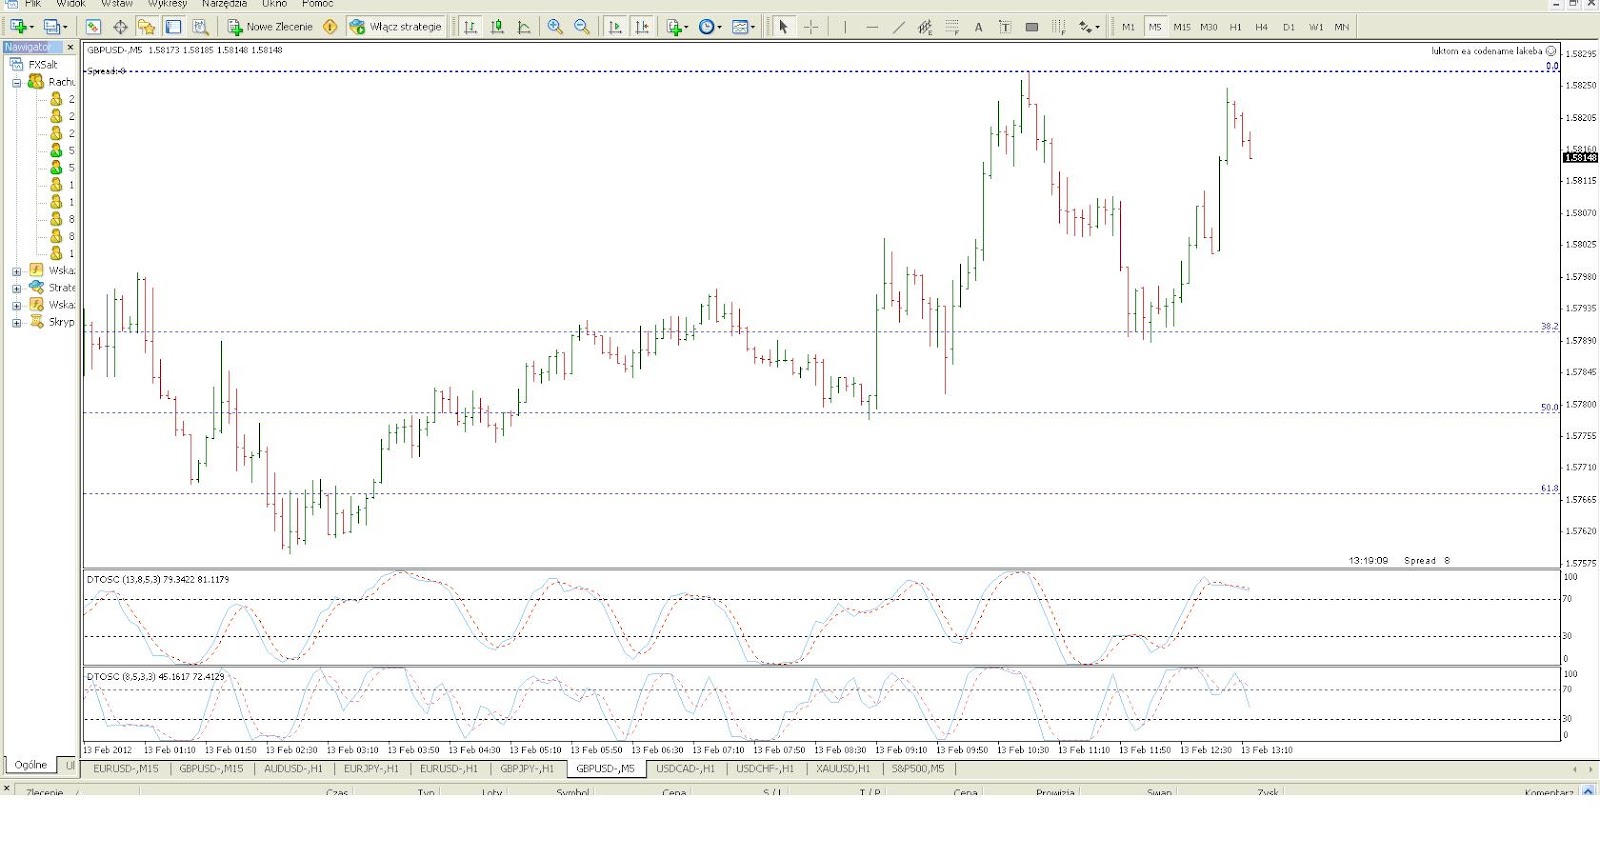The image size is (1600, 858).
Task: Open the Narzędzia menu
Action: pos(224,4)
